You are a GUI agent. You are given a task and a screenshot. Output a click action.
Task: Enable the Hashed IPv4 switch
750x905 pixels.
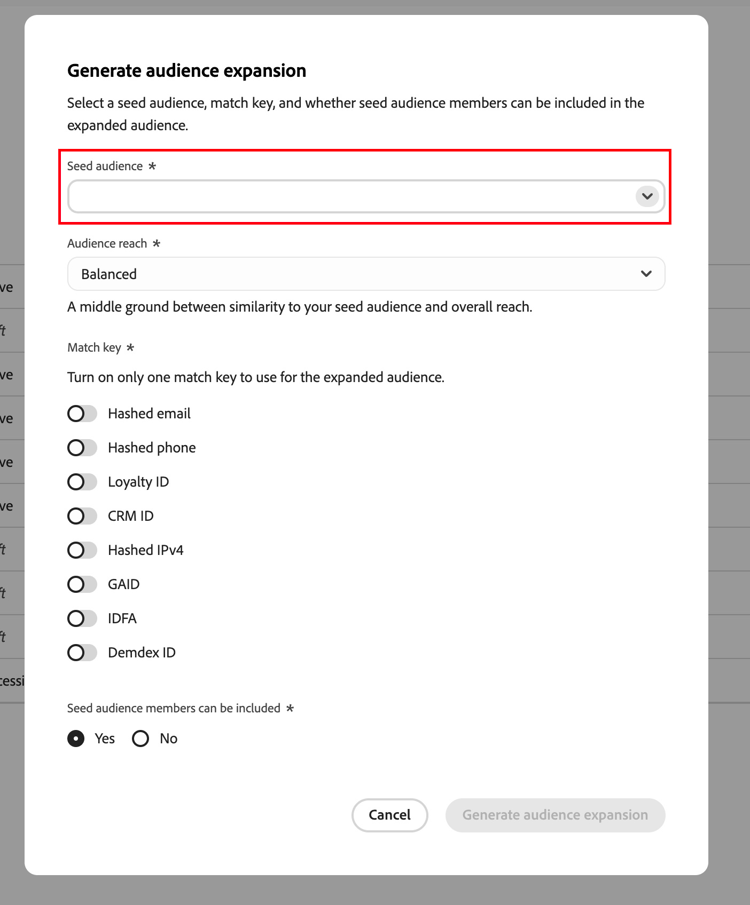82,550
